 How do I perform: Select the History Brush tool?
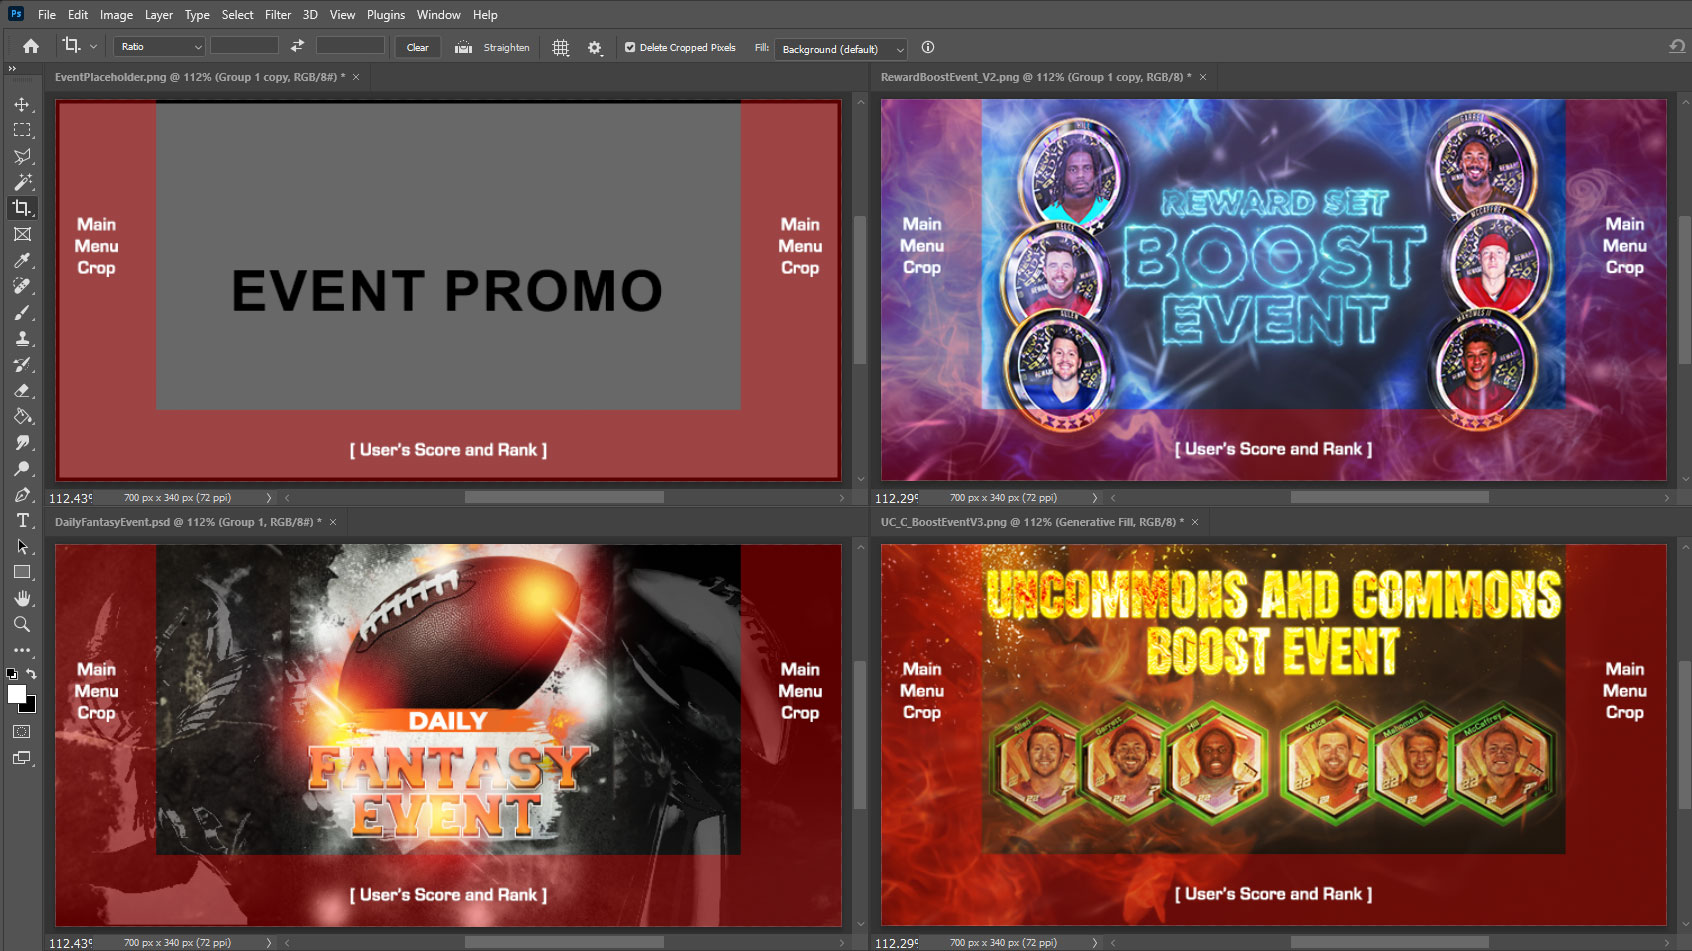22,364
